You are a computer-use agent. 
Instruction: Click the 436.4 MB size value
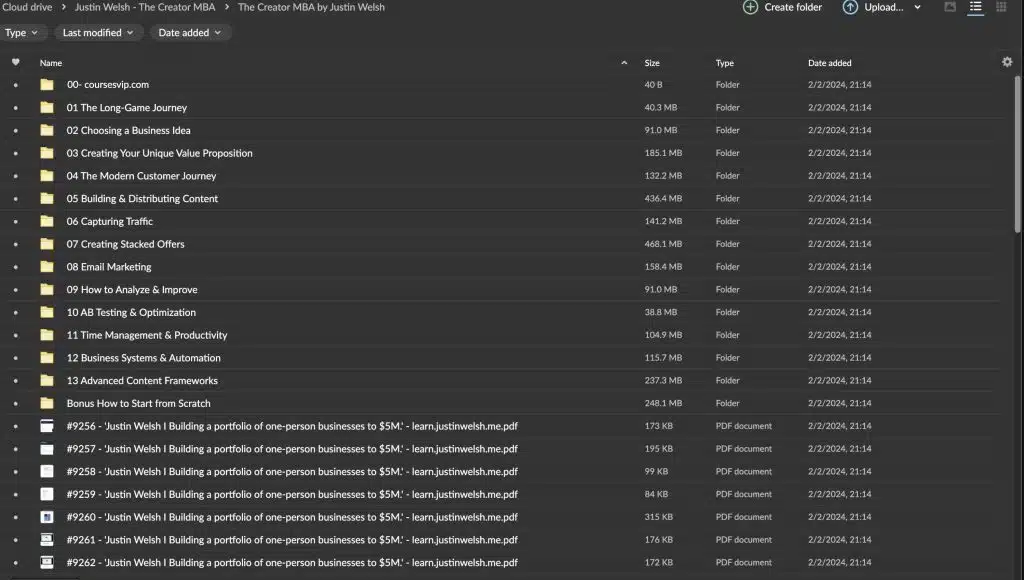point(663,199)
